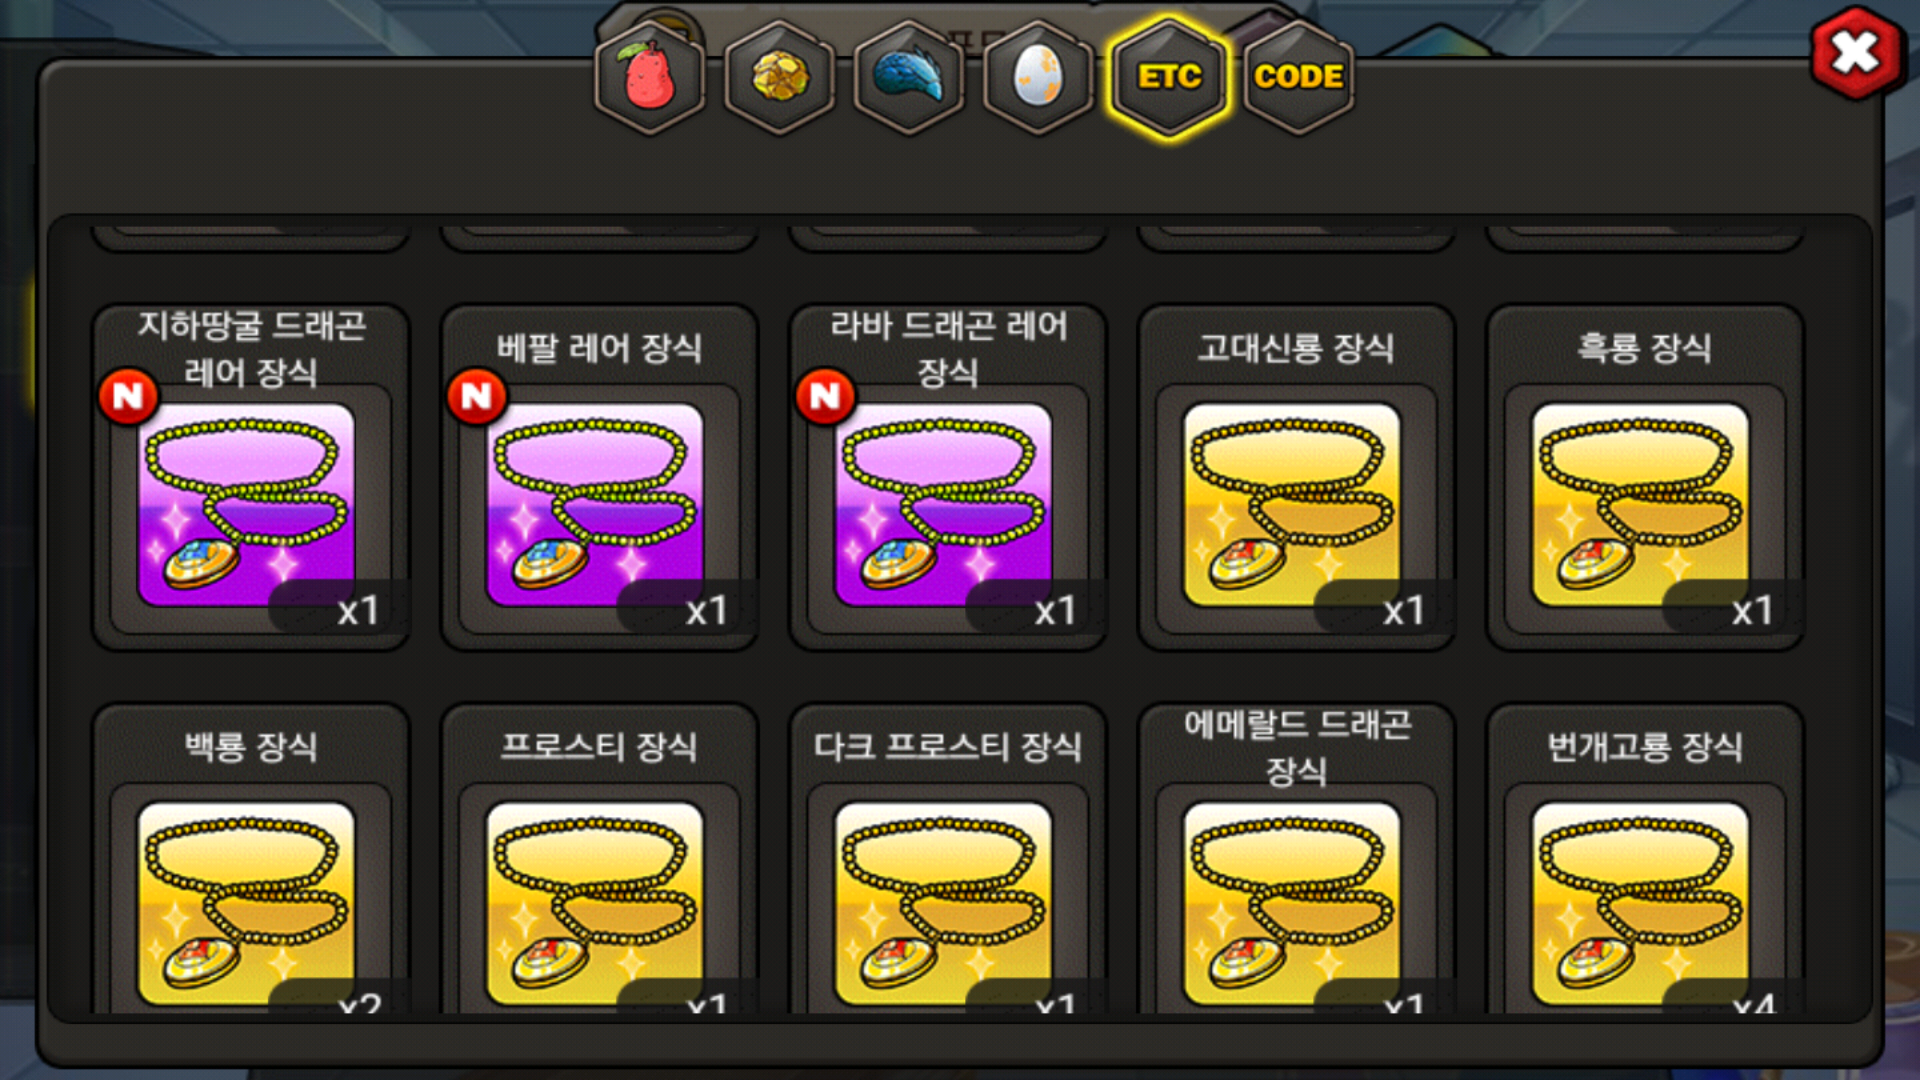Screen dimensions: 1920x1080
Task: Select the 다크 프로스티 장식 necklace
Action: pyautogui.click(x=948, y=860)
